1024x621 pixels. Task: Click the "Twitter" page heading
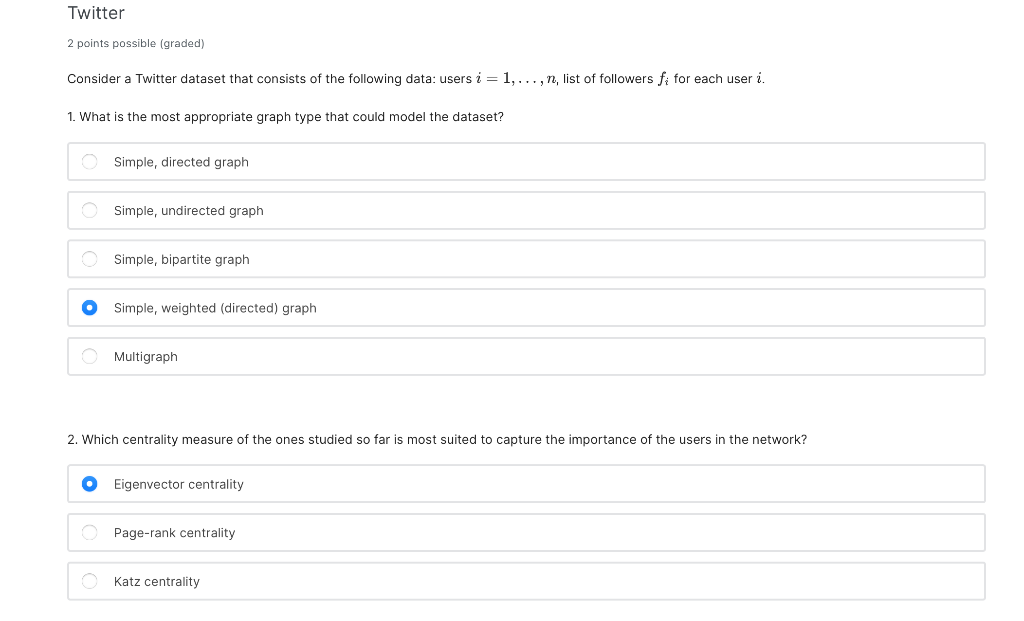95,13
